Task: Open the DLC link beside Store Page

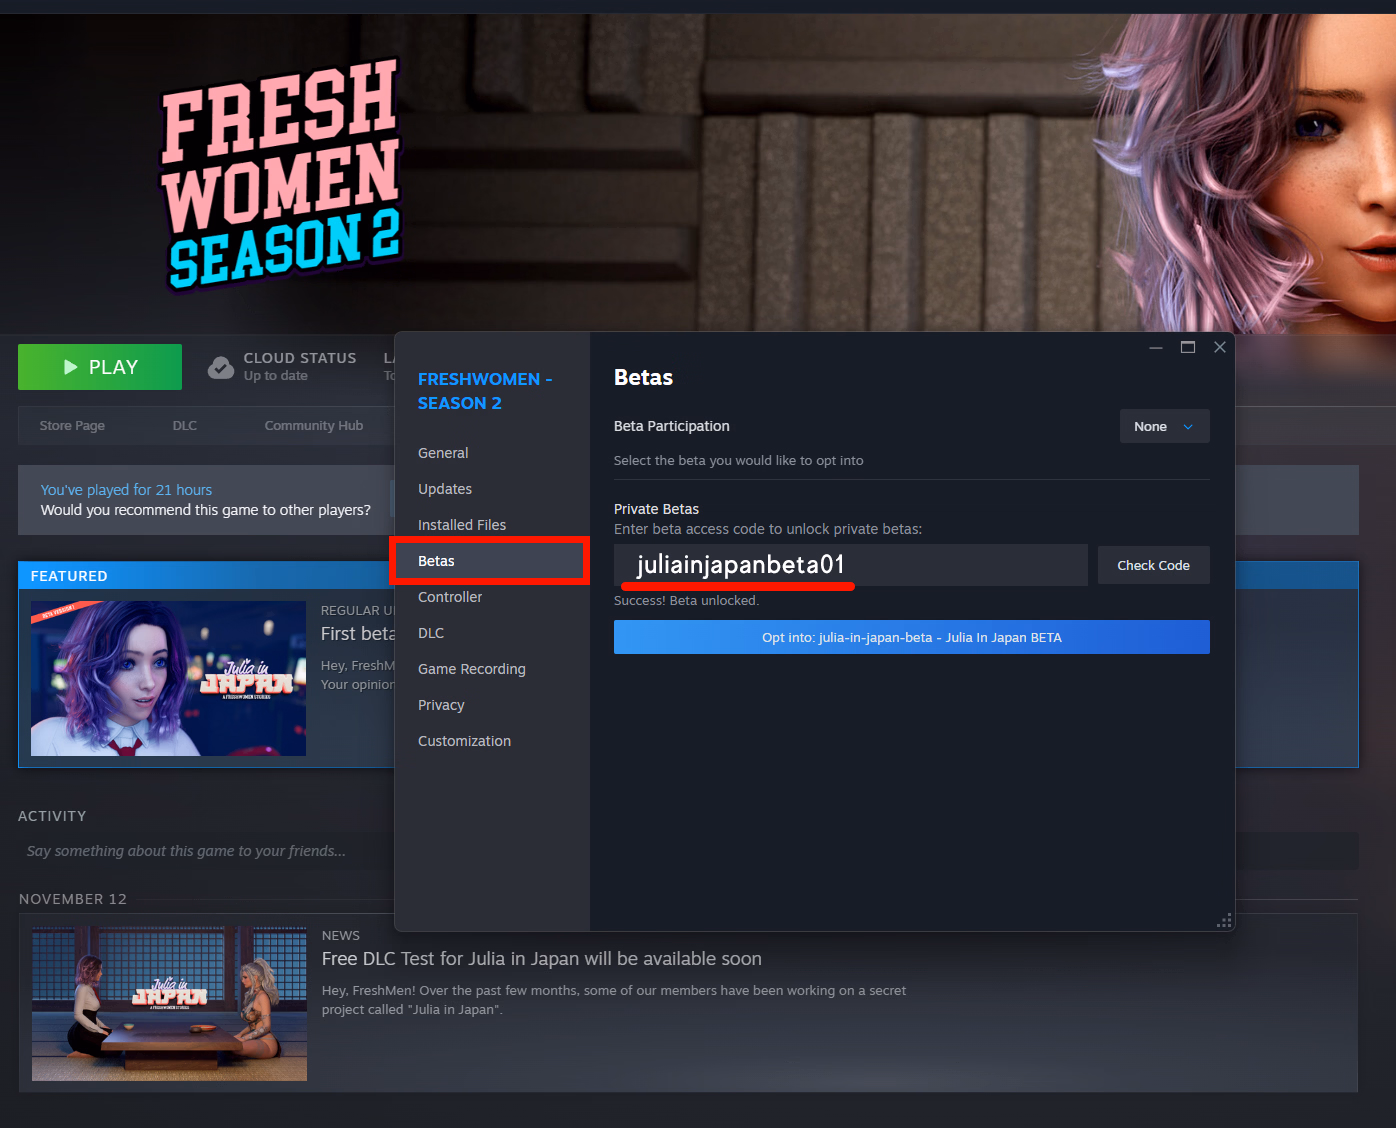Action: (x=185, y=425)
